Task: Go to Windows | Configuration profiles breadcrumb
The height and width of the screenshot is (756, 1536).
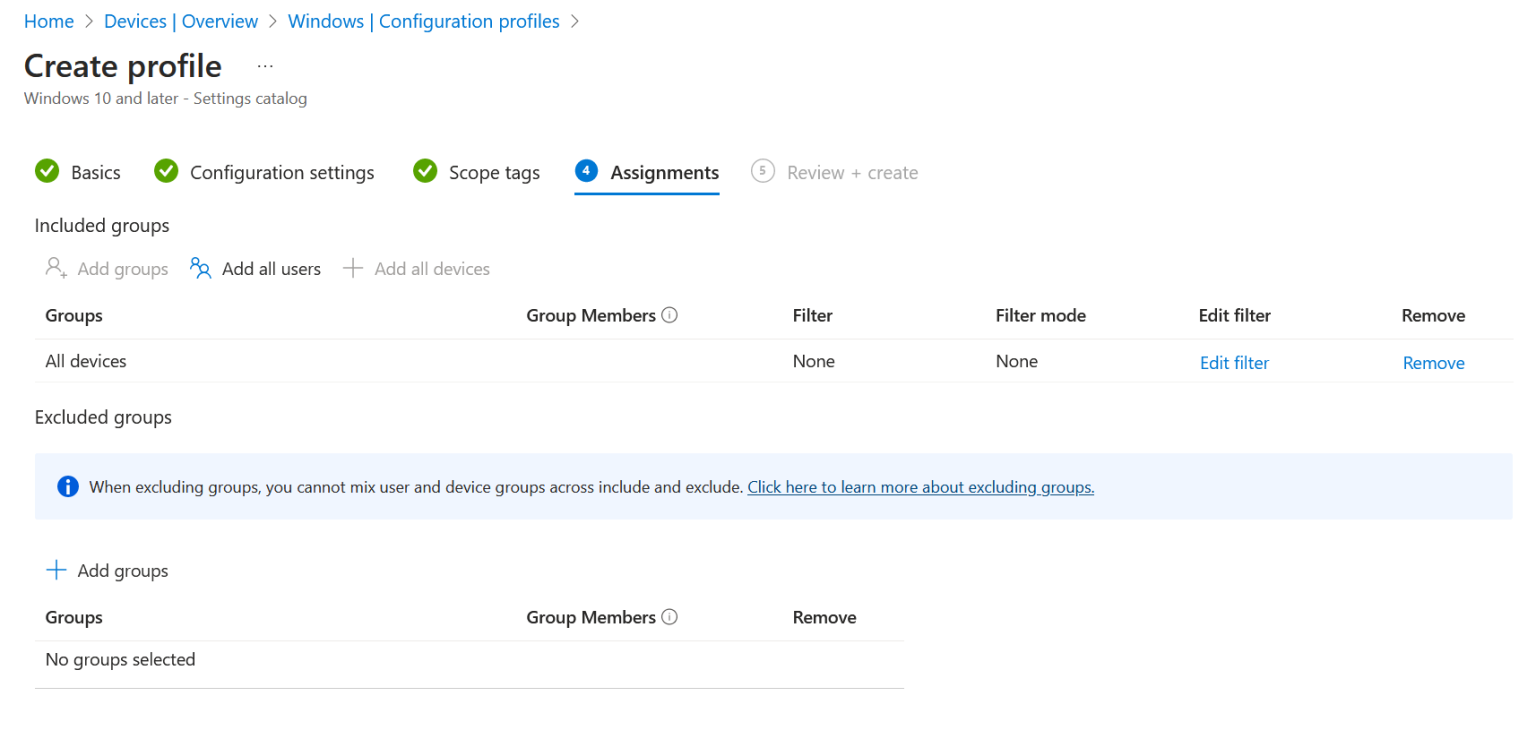Action: (x=424, y=21)
